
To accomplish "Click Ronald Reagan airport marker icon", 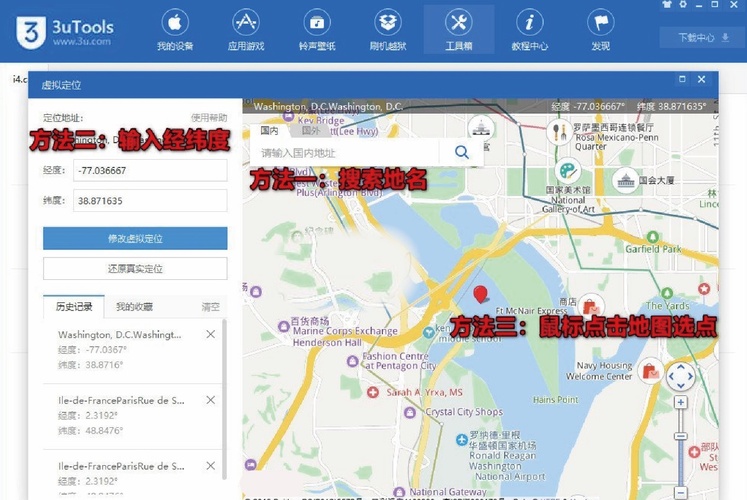I will tap(461, 440).
